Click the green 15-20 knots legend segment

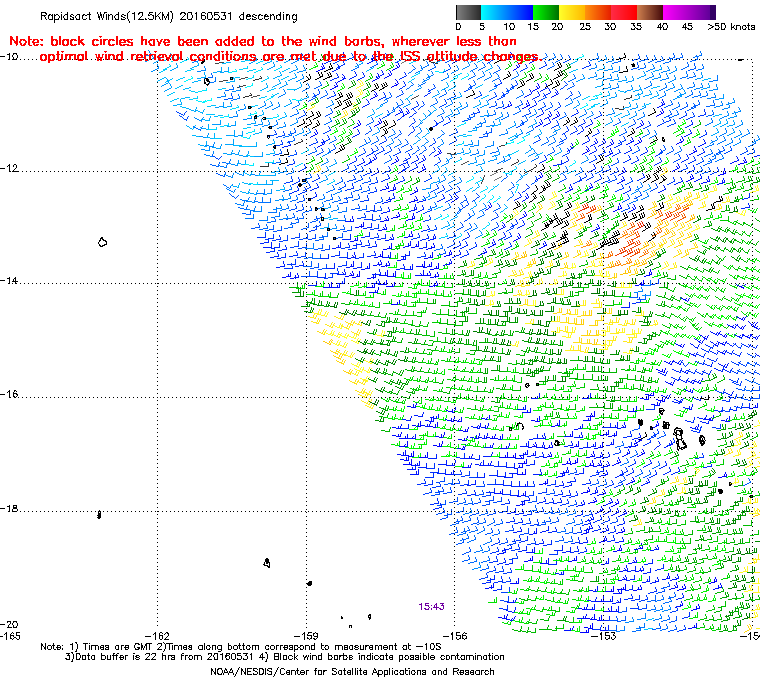click(546, 12)
